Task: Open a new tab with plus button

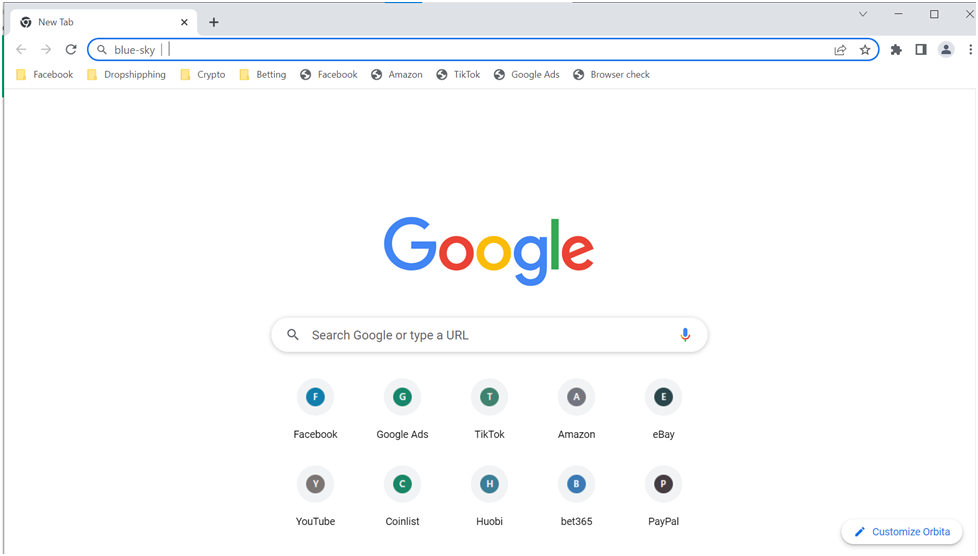Action: [213, 22]
